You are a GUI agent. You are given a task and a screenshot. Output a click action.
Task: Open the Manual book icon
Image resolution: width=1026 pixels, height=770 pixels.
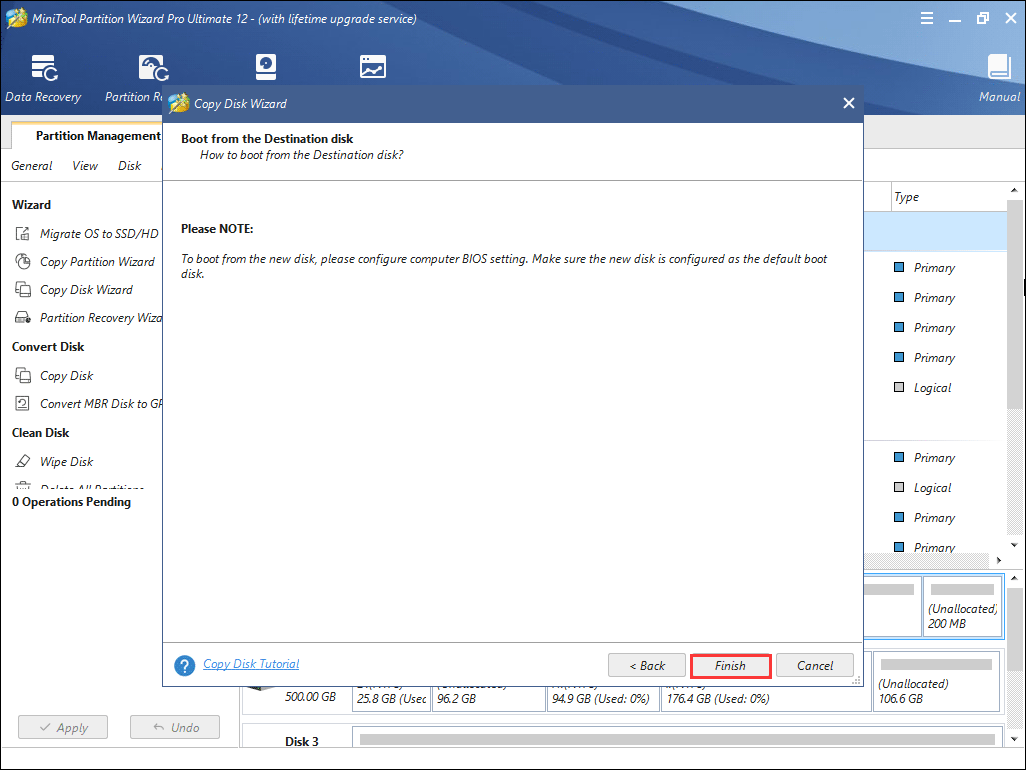click(x=999, y=67)
